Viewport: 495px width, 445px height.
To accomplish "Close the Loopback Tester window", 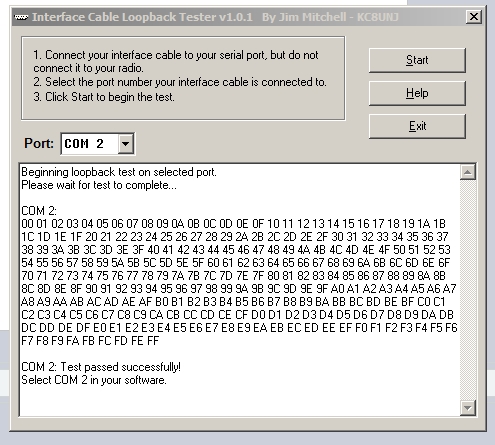I will point(474,17).
